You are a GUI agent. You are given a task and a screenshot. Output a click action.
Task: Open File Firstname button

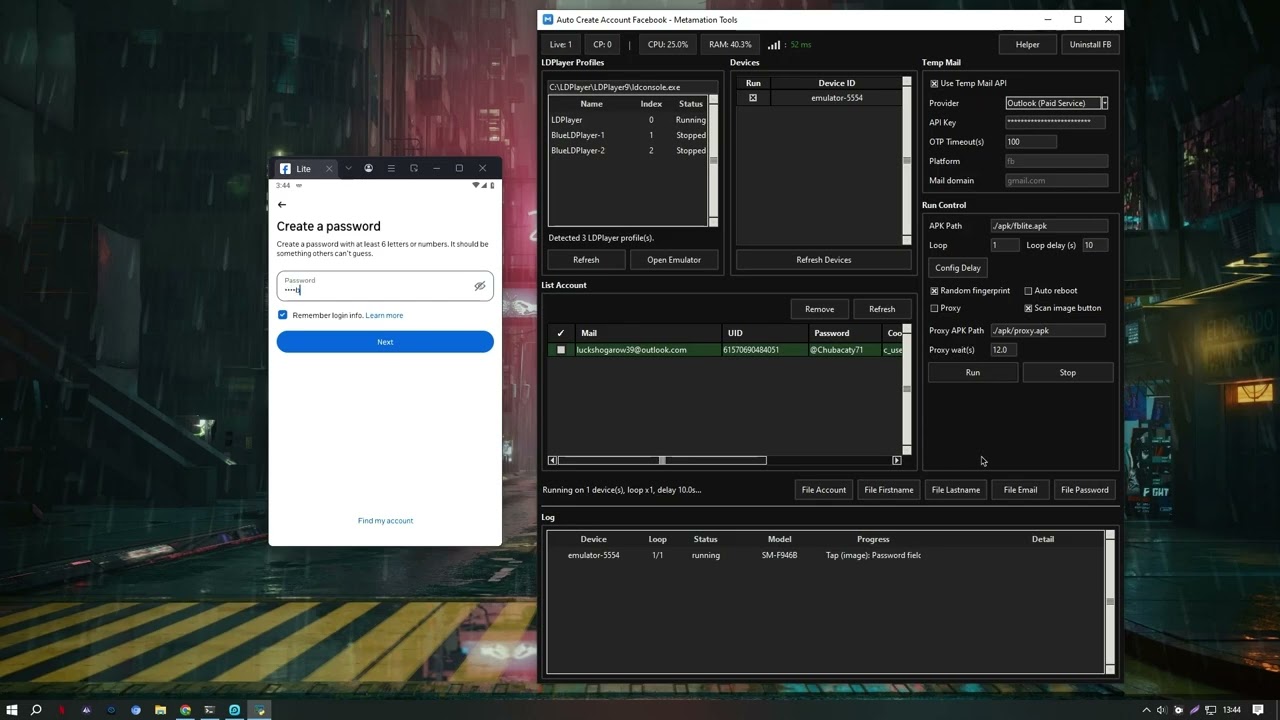click(888, 490)
